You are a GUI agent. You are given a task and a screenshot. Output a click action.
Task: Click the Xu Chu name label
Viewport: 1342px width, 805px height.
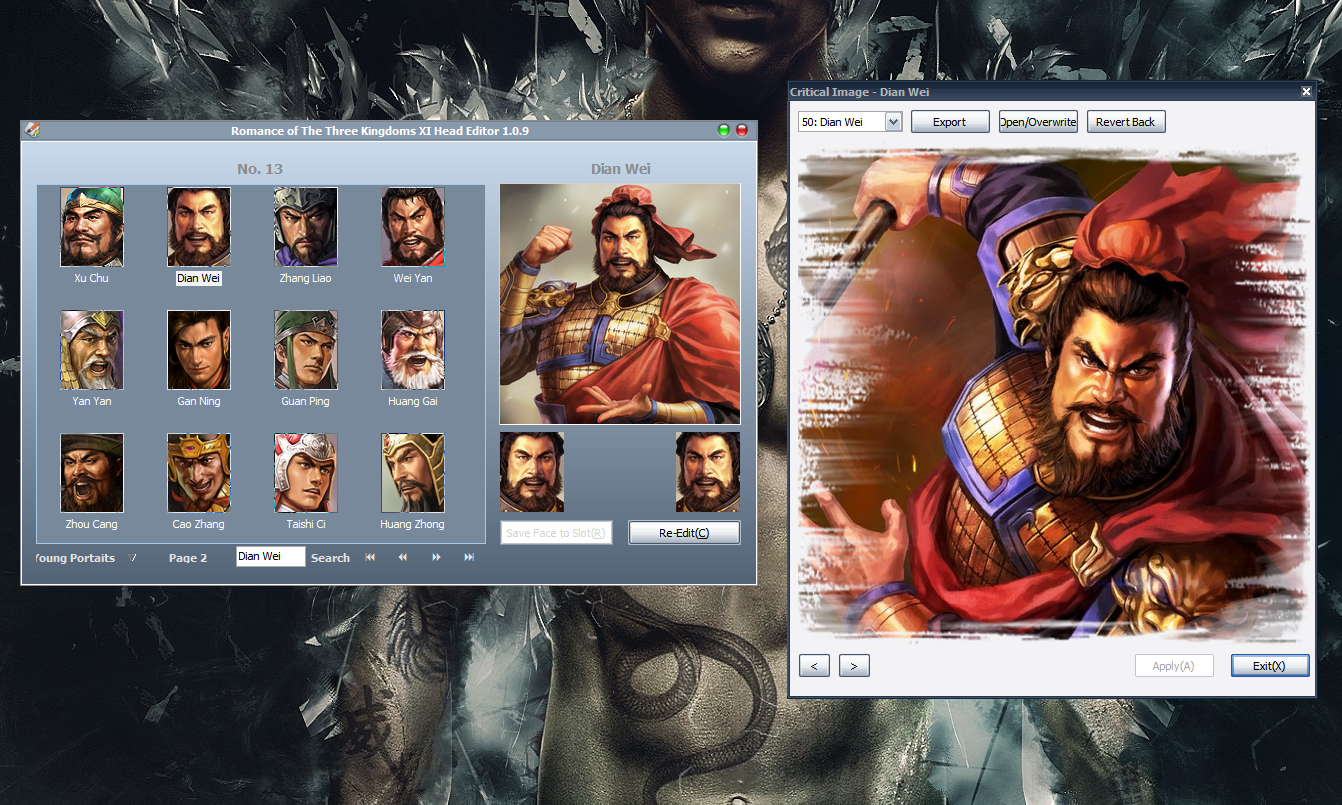coord(92,278)
